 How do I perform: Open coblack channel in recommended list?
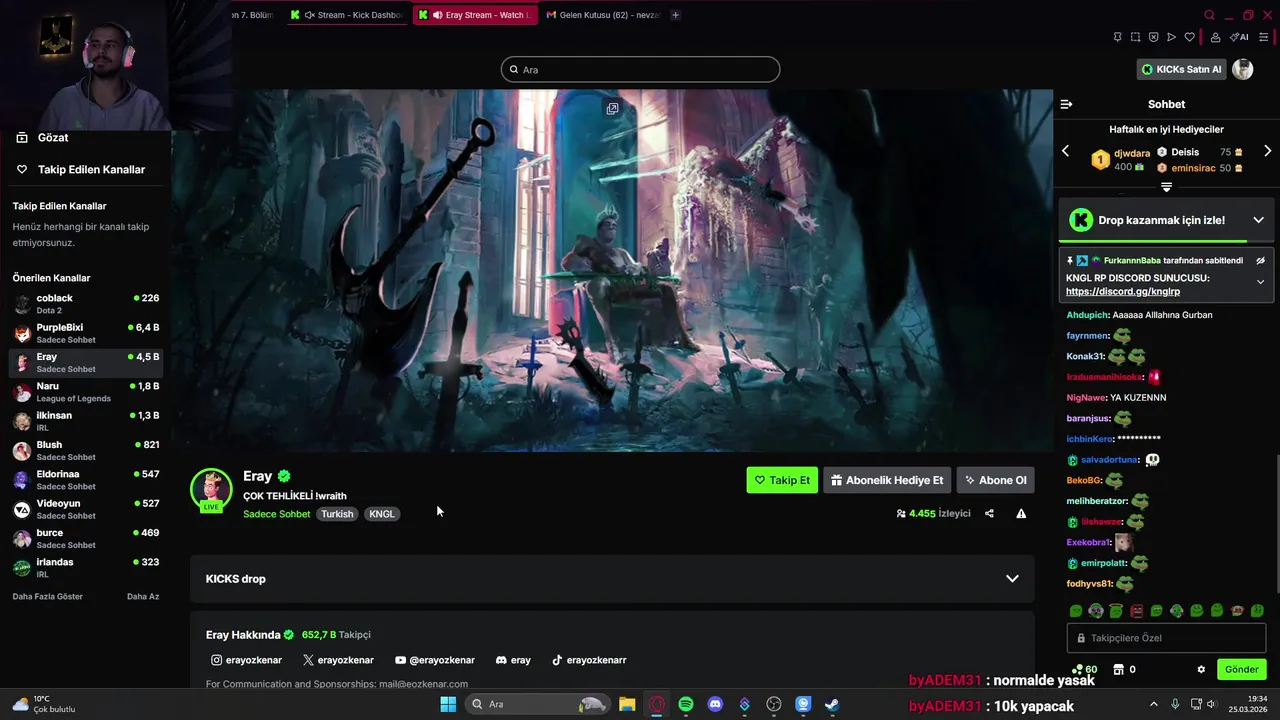click(85, 304)
